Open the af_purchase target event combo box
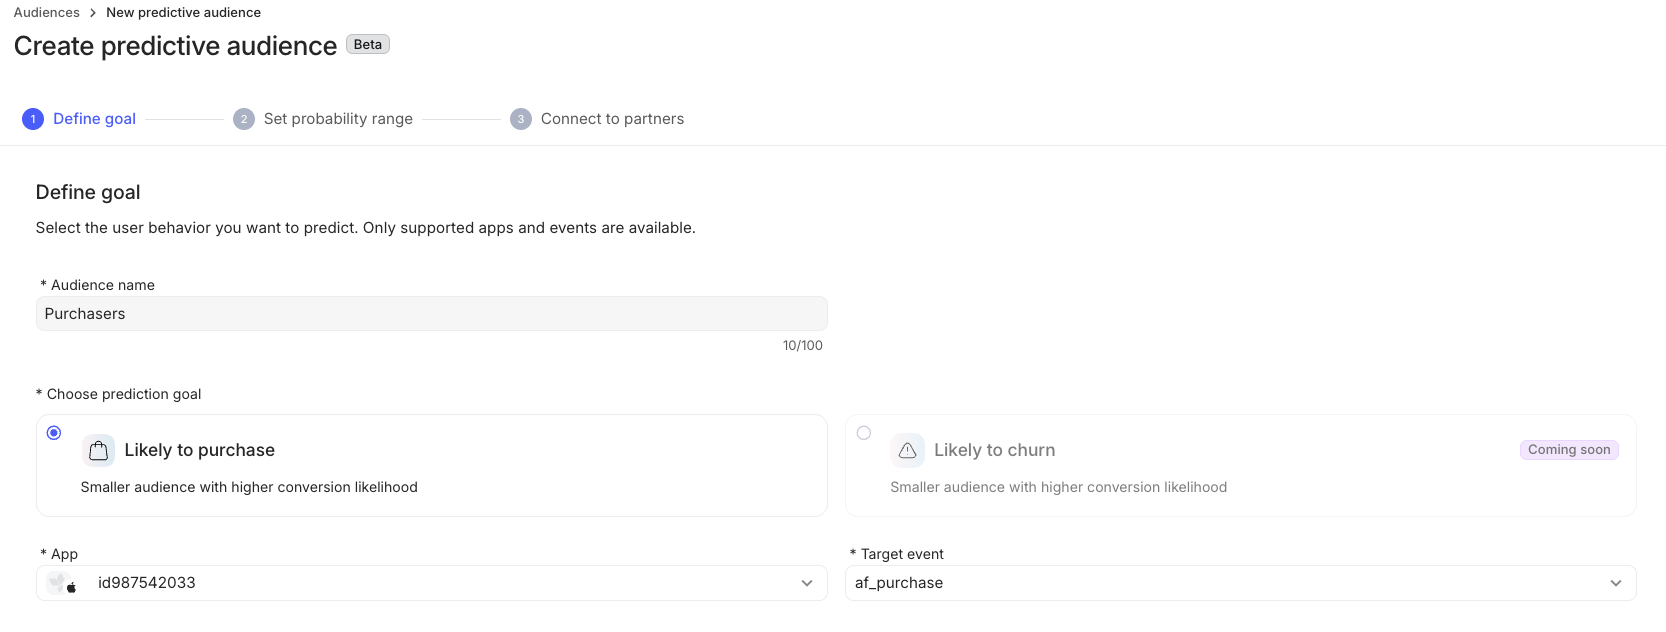 coord(1241,583)
